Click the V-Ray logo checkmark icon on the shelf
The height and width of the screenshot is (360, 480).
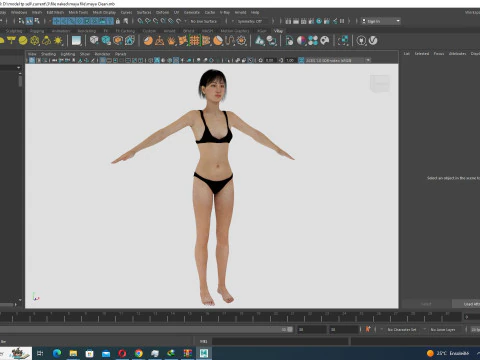(373, 41)
